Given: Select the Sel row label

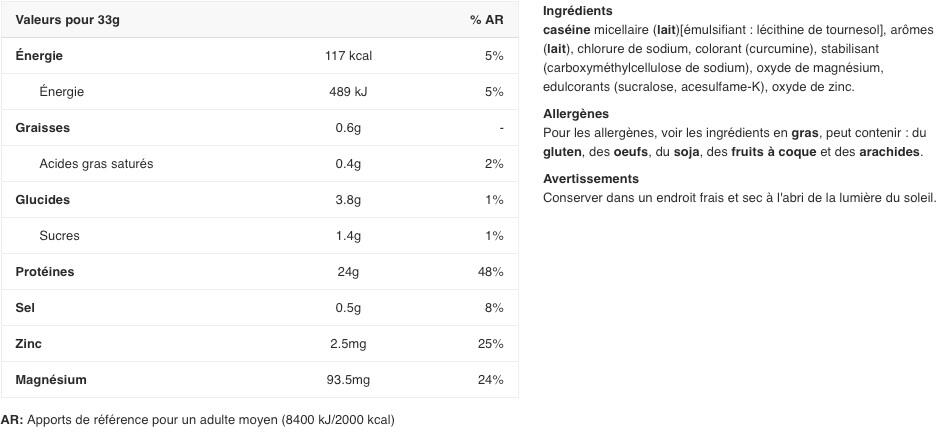Looking at the screenshot, I should (x=25, y=308).
